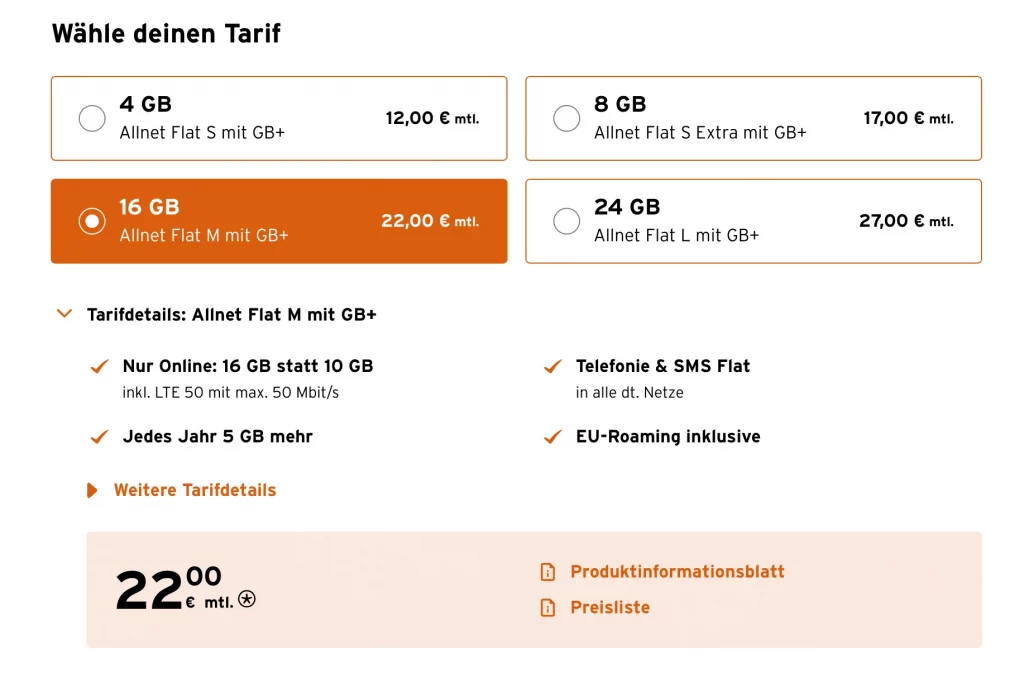Click checkmark icon beside EU-Roaming inklusive
1024x687 pixels.
[x=552, y=437]
